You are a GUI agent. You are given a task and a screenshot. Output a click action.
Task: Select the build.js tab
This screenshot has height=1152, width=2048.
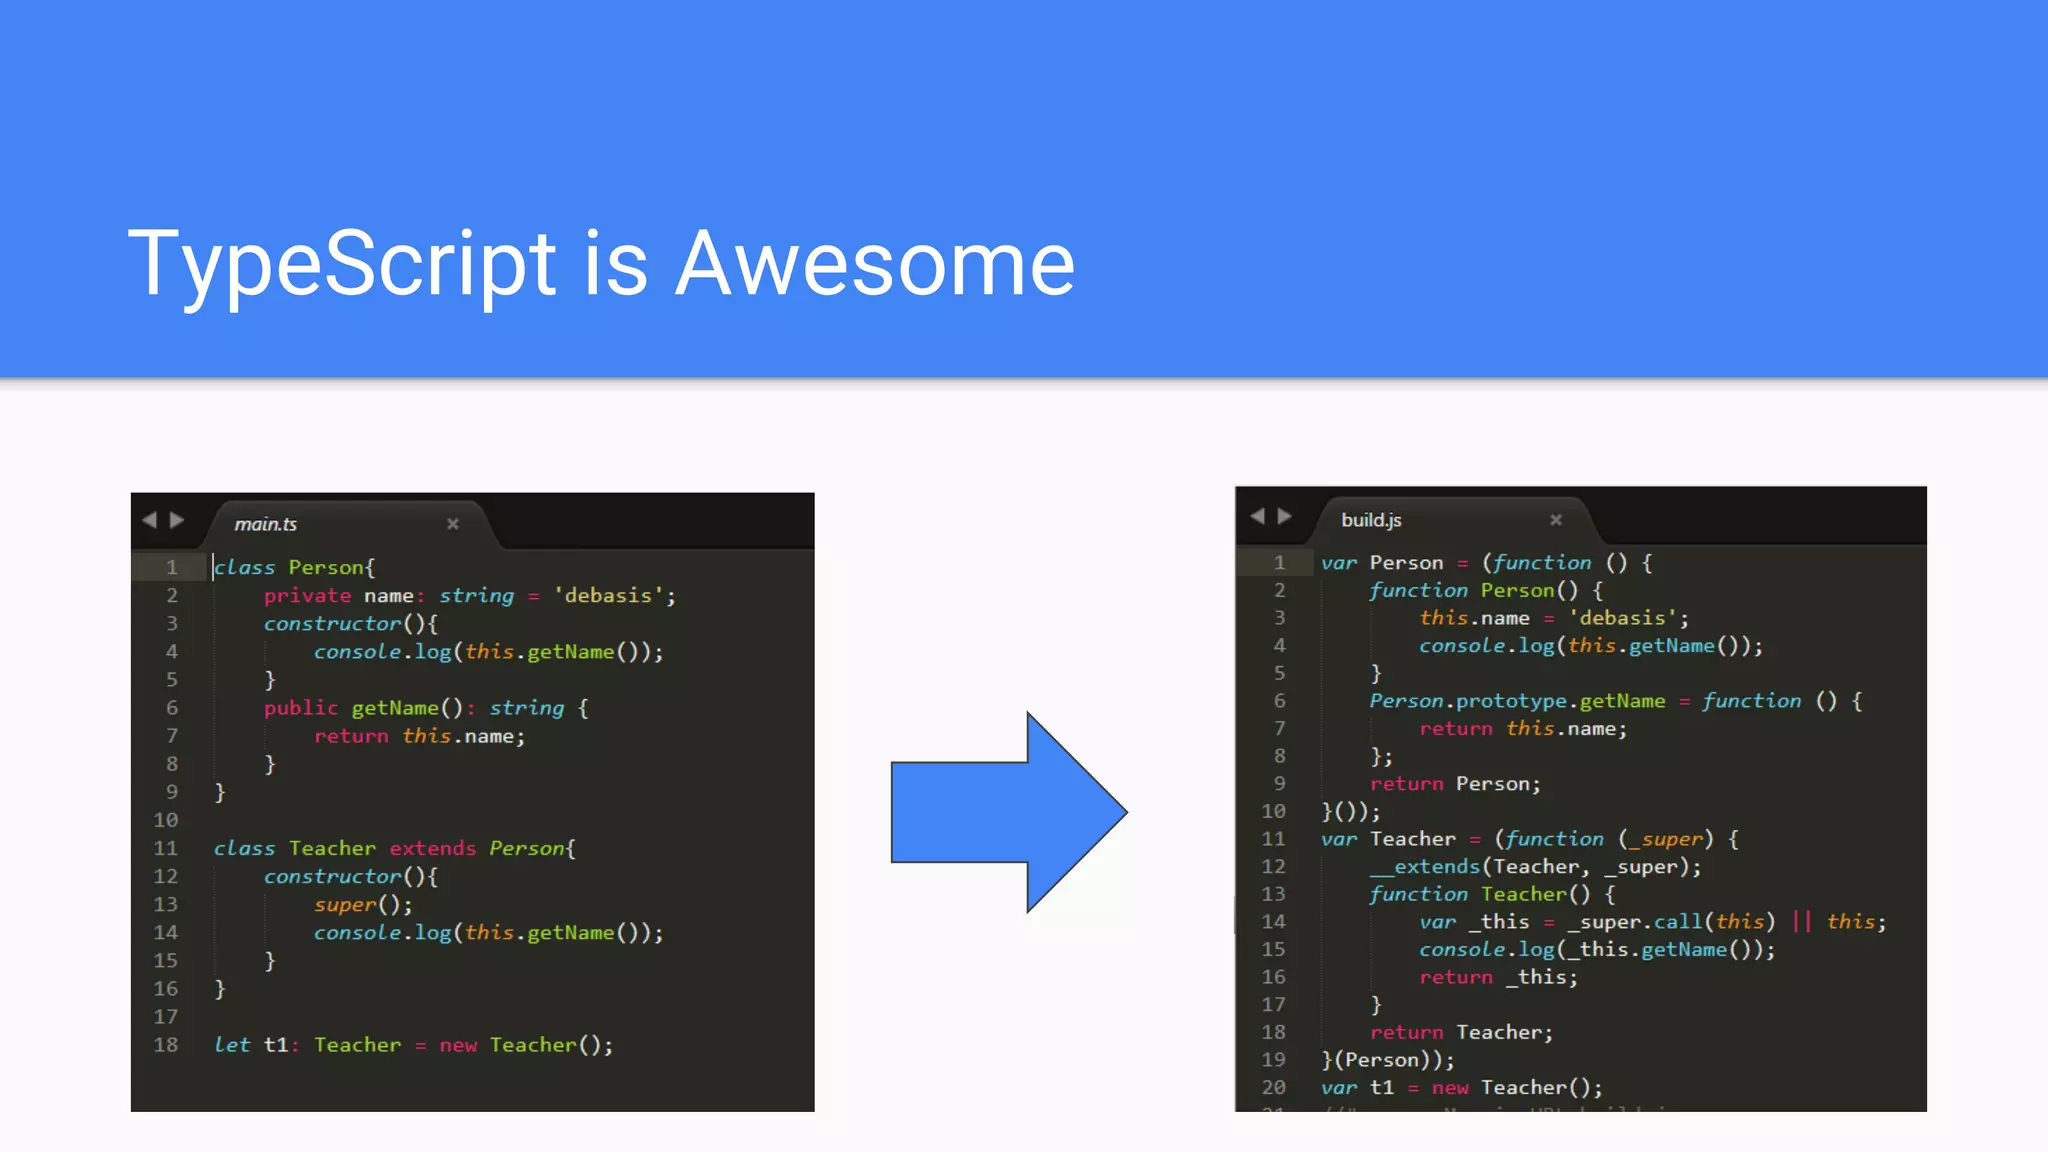pos(1371,520)
